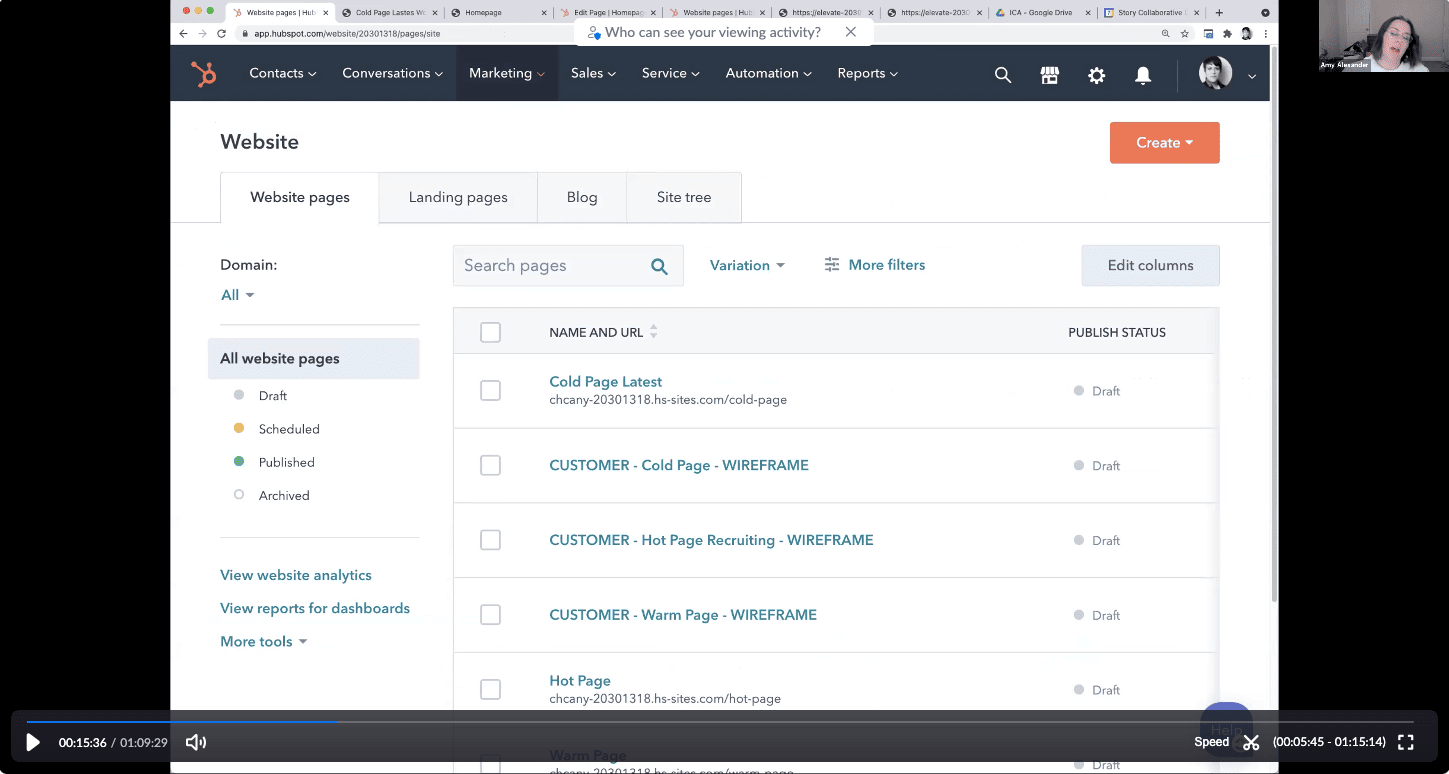Click the browser back arrow

[183, 33]
